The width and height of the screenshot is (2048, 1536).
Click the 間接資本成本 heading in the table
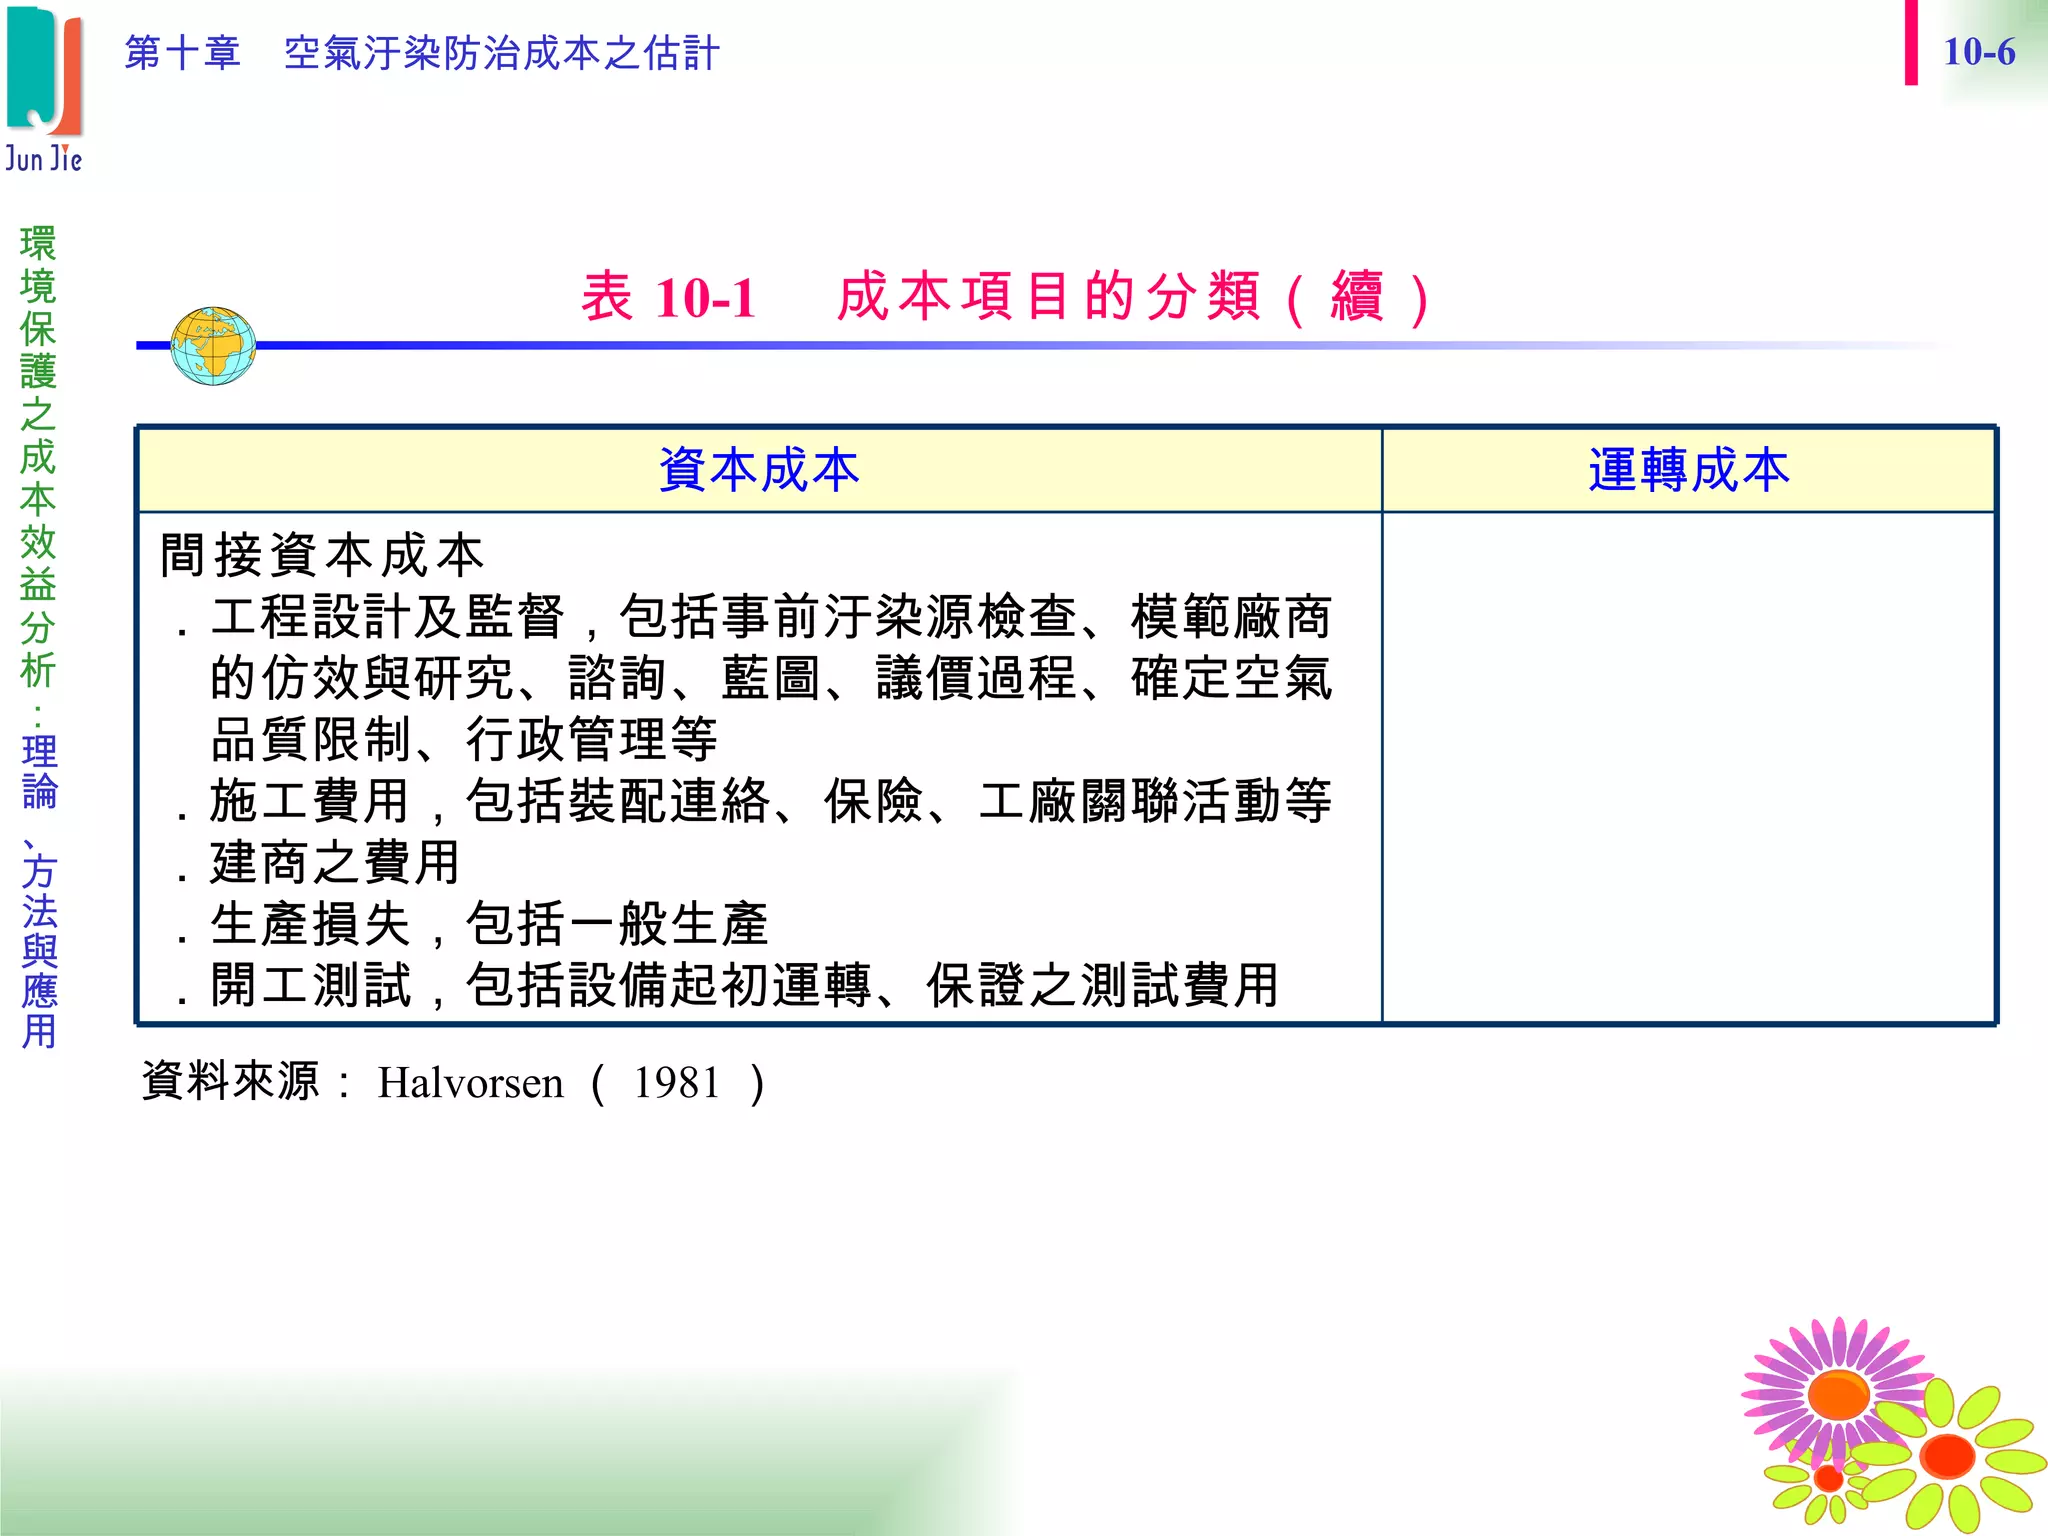pyautogui.click(x=322, y=555)
